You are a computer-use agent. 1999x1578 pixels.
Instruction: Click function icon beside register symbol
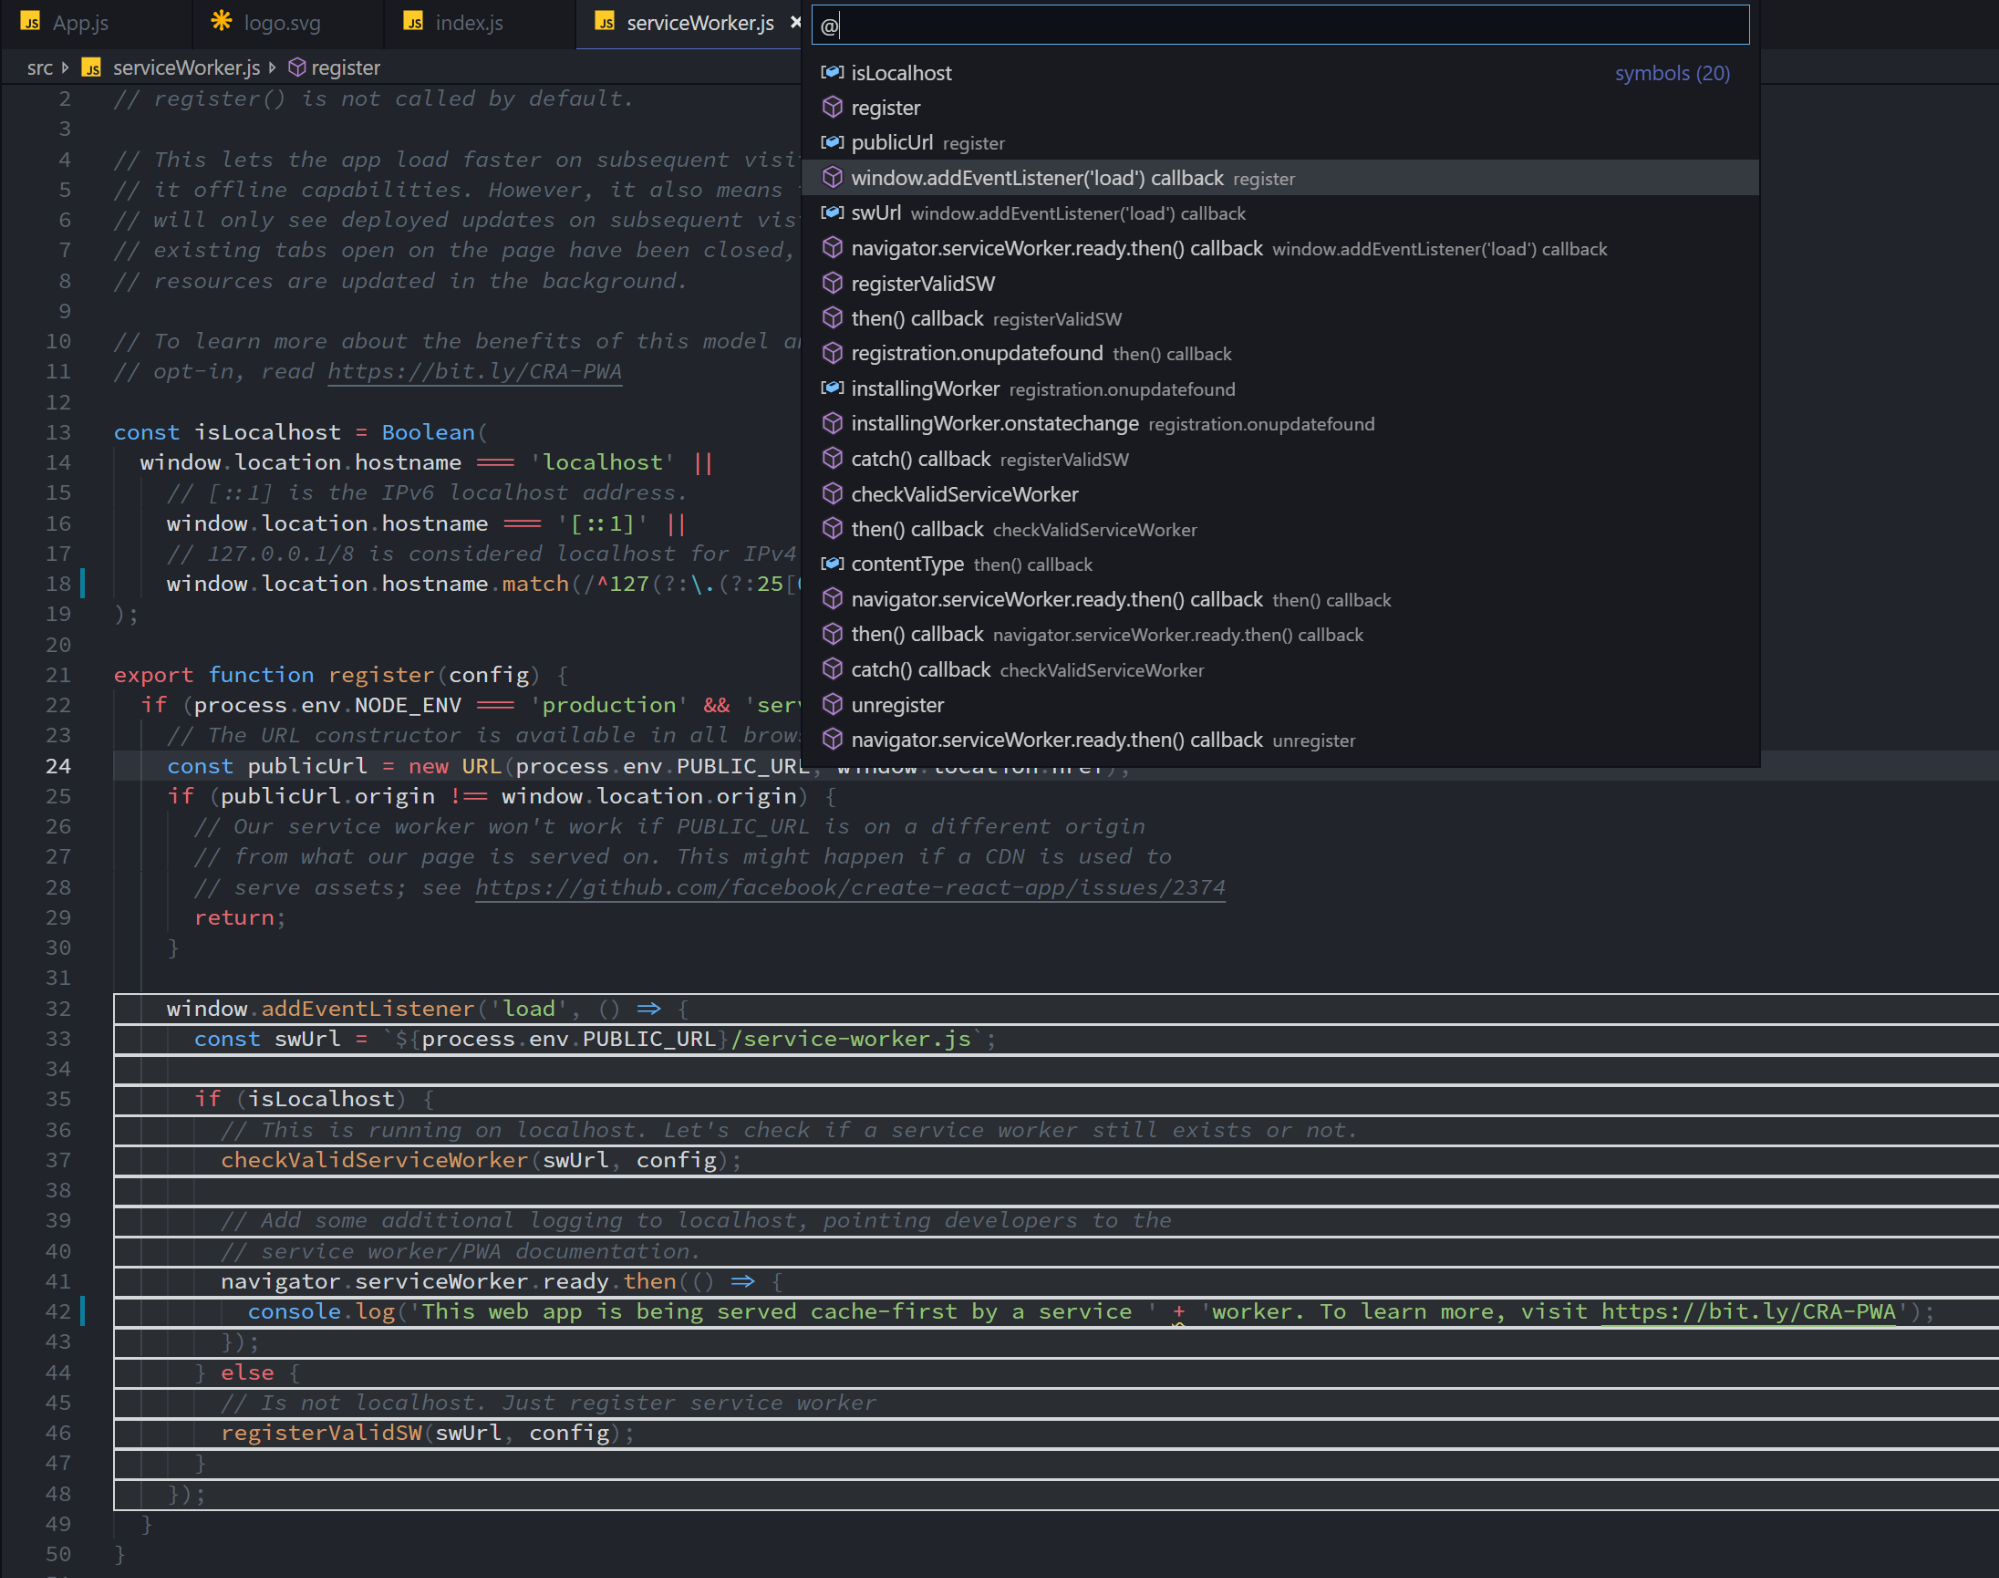[x=832, y=107]
